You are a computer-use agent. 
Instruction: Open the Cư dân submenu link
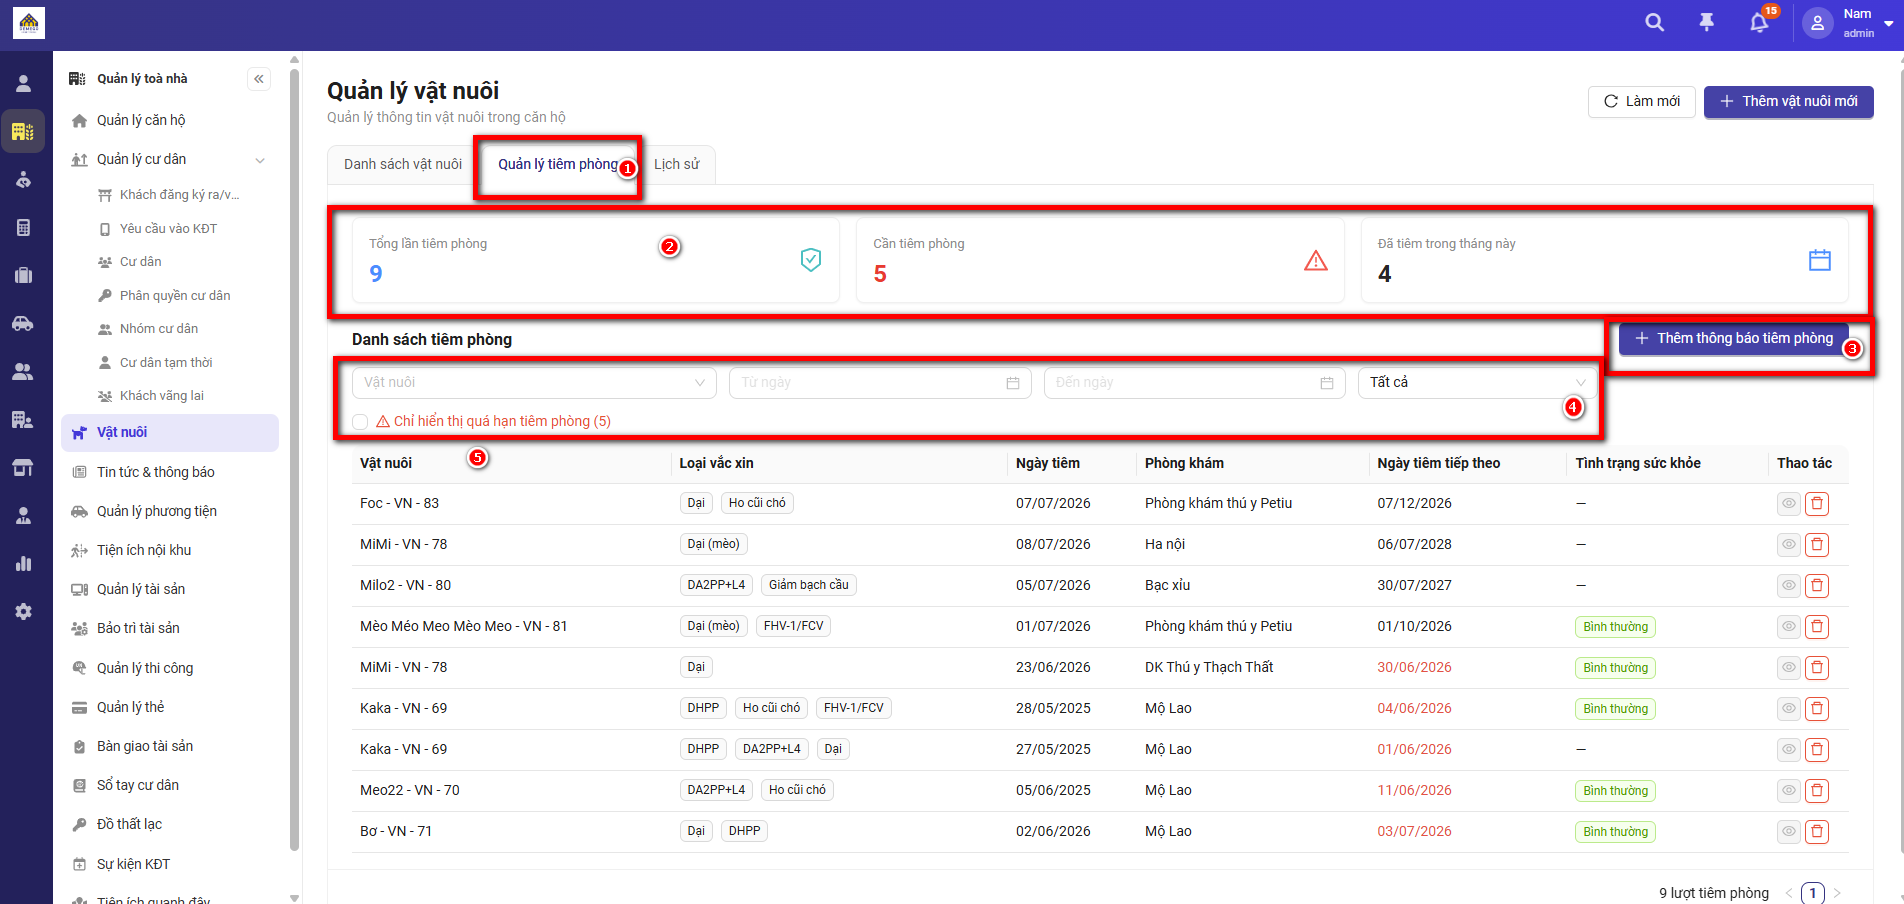click(x=141, y=262)
